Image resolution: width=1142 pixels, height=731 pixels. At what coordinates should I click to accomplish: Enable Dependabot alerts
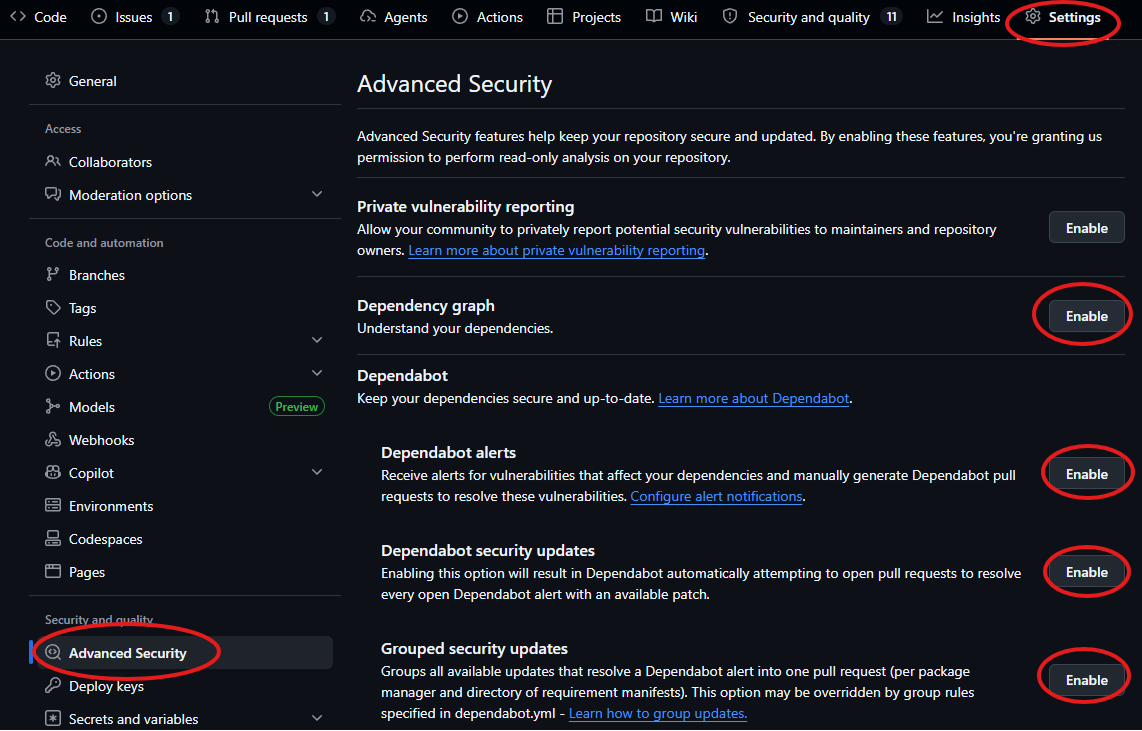tap(1087, 474)
